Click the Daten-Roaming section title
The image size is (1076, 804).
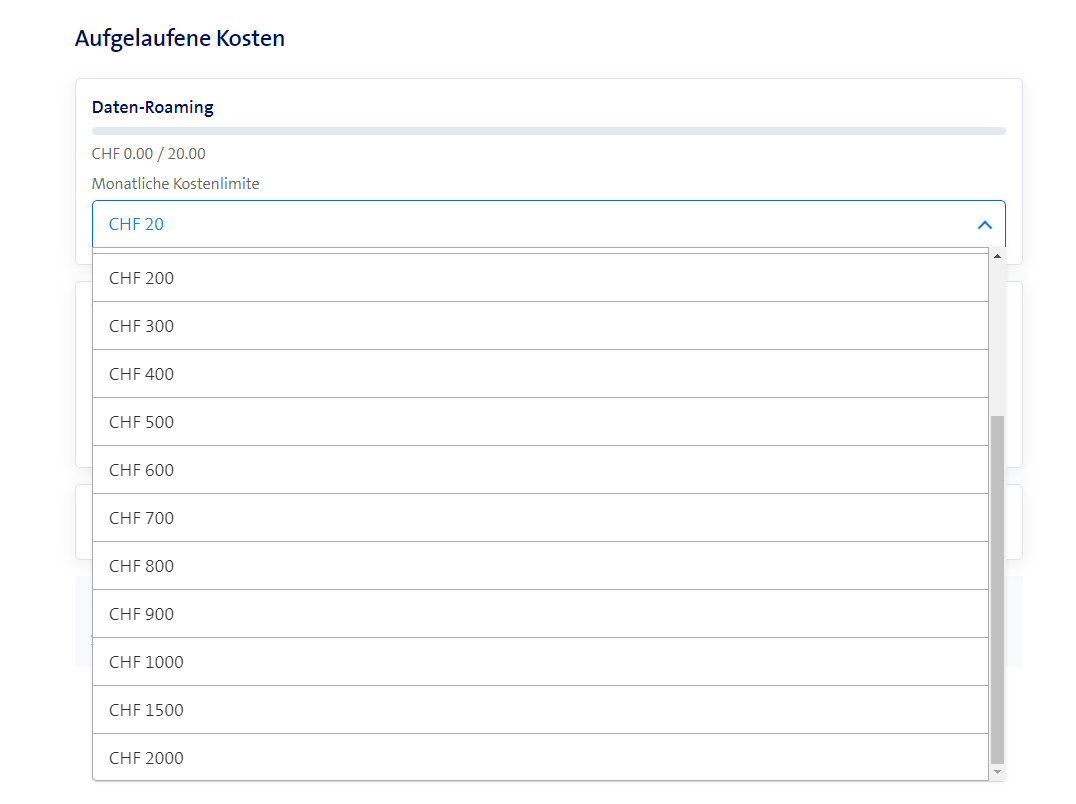153,107
